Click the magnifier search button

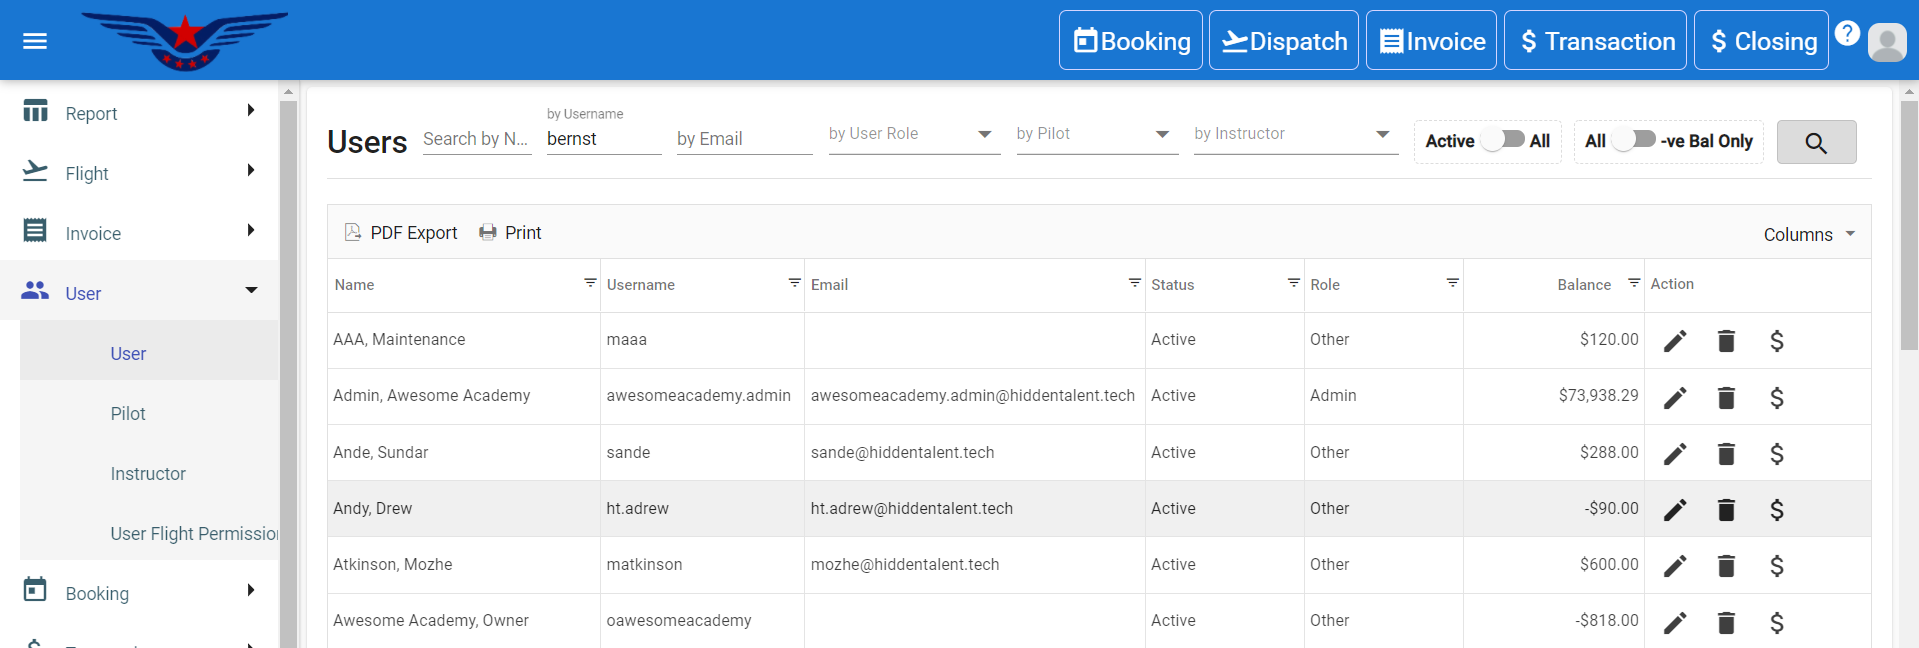[x=1816, y=142]
